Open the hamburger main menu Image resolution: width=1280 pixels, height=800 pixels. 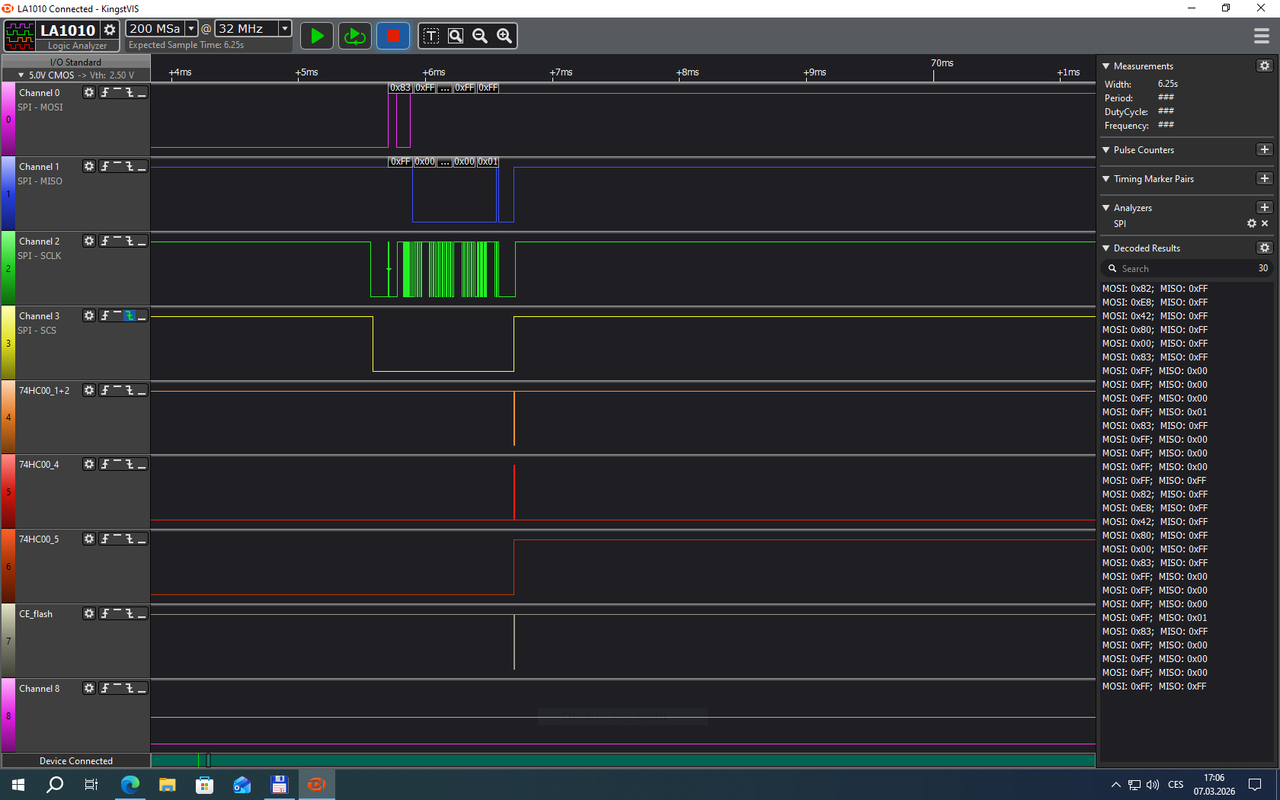[1262, 36]
